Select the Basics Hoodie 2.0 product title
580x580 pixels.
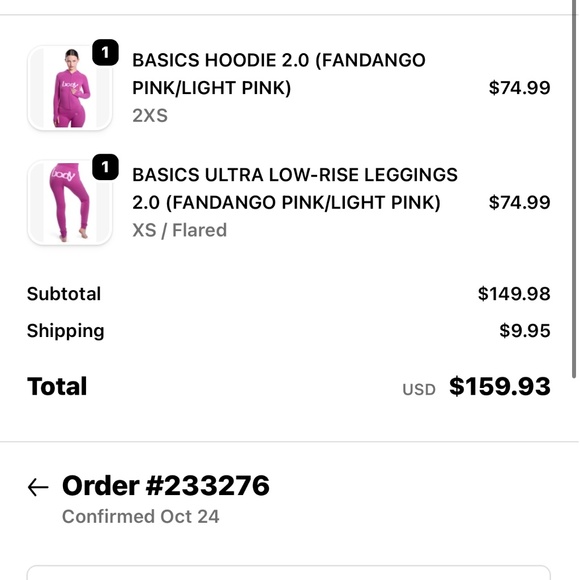pos(279,74)
